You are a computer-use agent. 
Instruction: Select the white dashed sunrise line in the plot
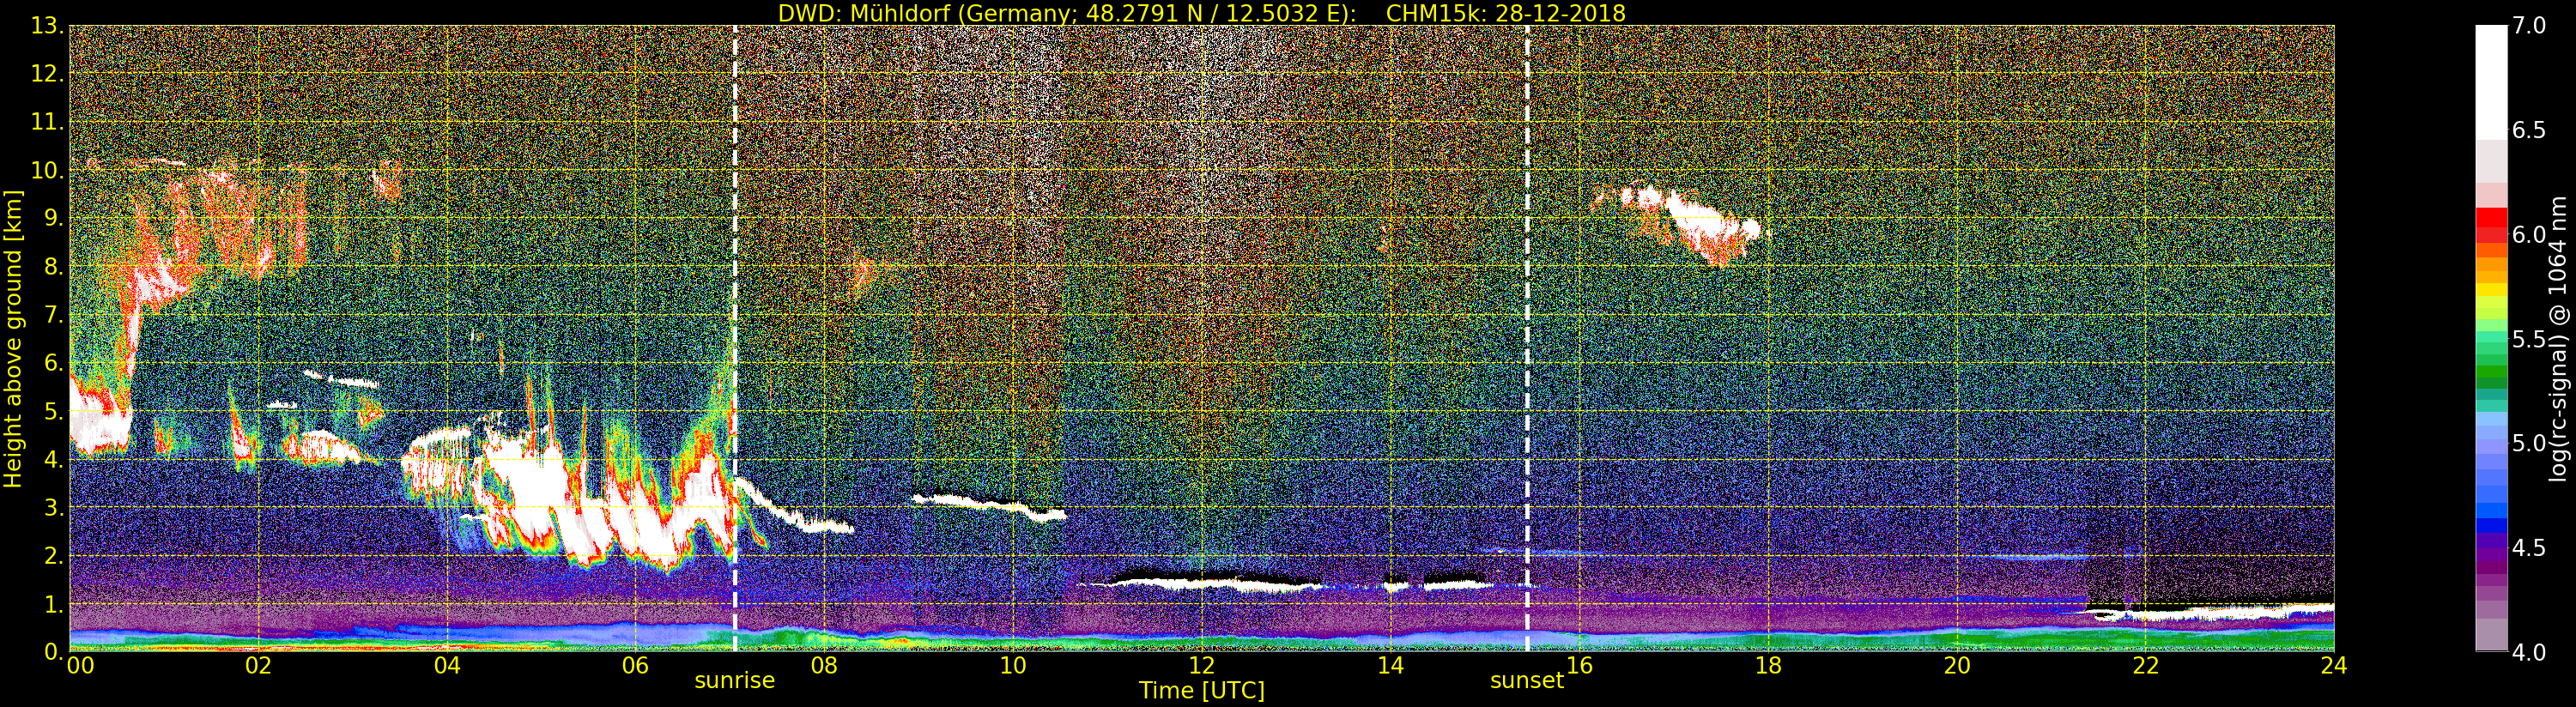735,338
